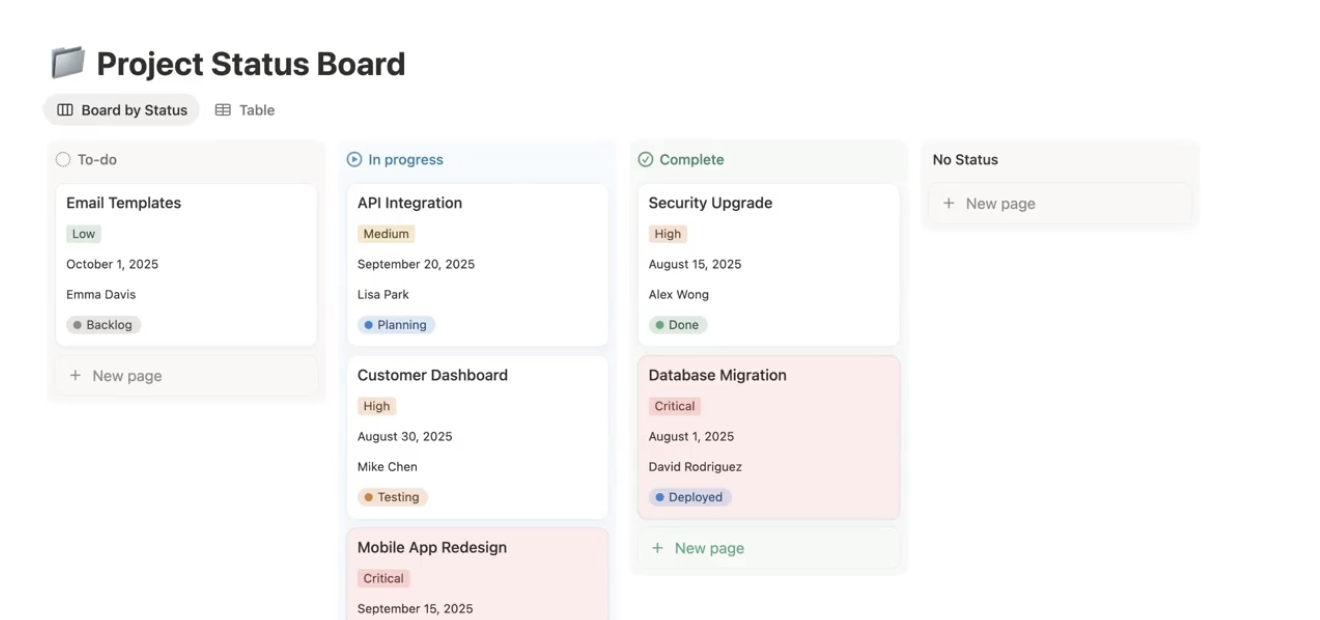Click New page button under No Status
This screenshot has height=620, width=1320.
tap(1000, 203)
